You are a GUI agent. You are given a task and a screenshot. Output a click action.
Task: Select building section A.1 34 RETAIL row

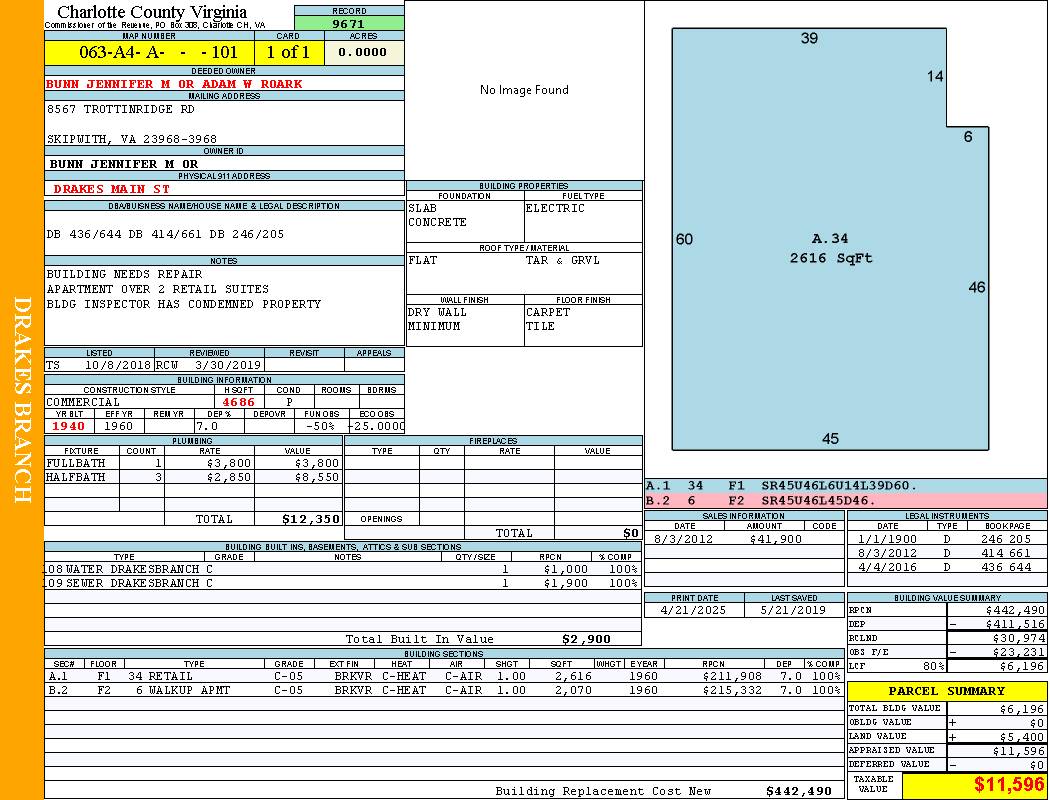443,676
